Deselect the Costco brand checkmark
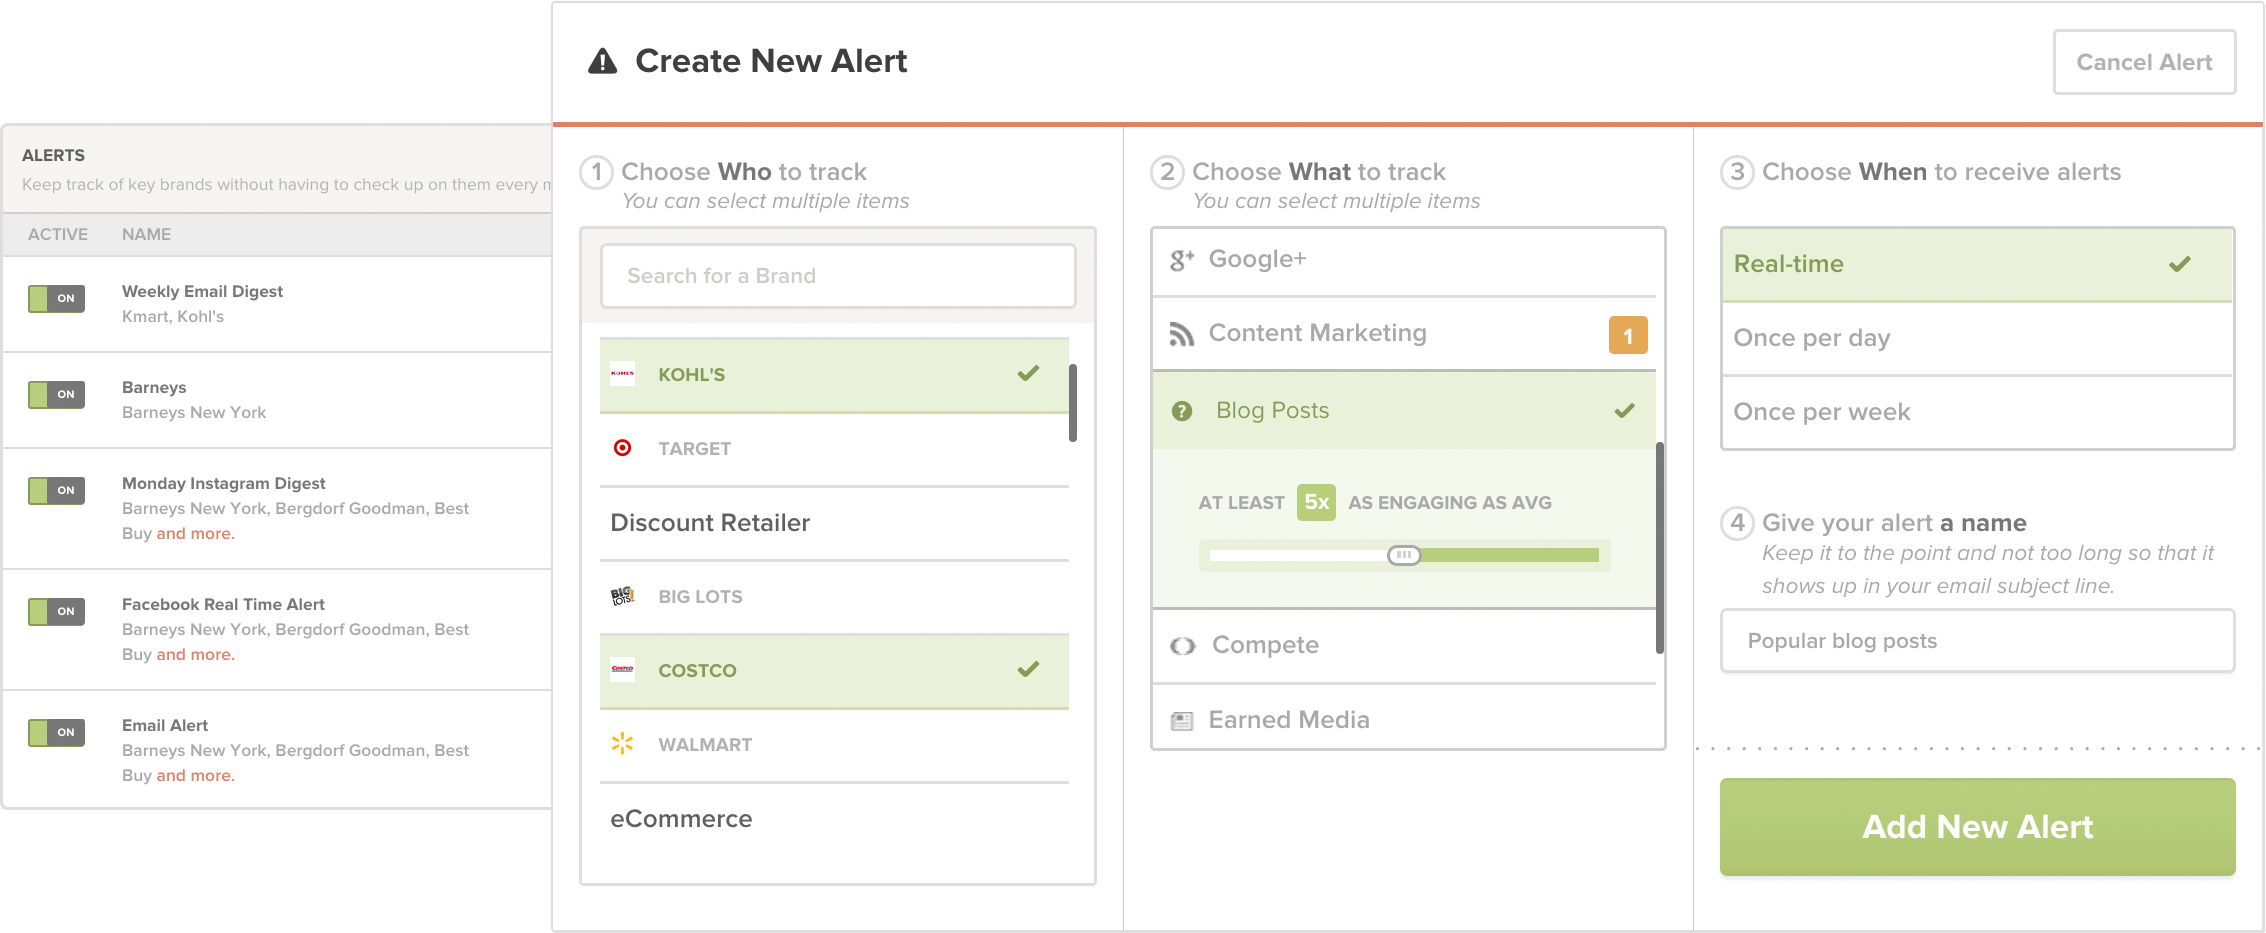The width and height of the screenshot is (2266, 933). [x=1028, y=670]
